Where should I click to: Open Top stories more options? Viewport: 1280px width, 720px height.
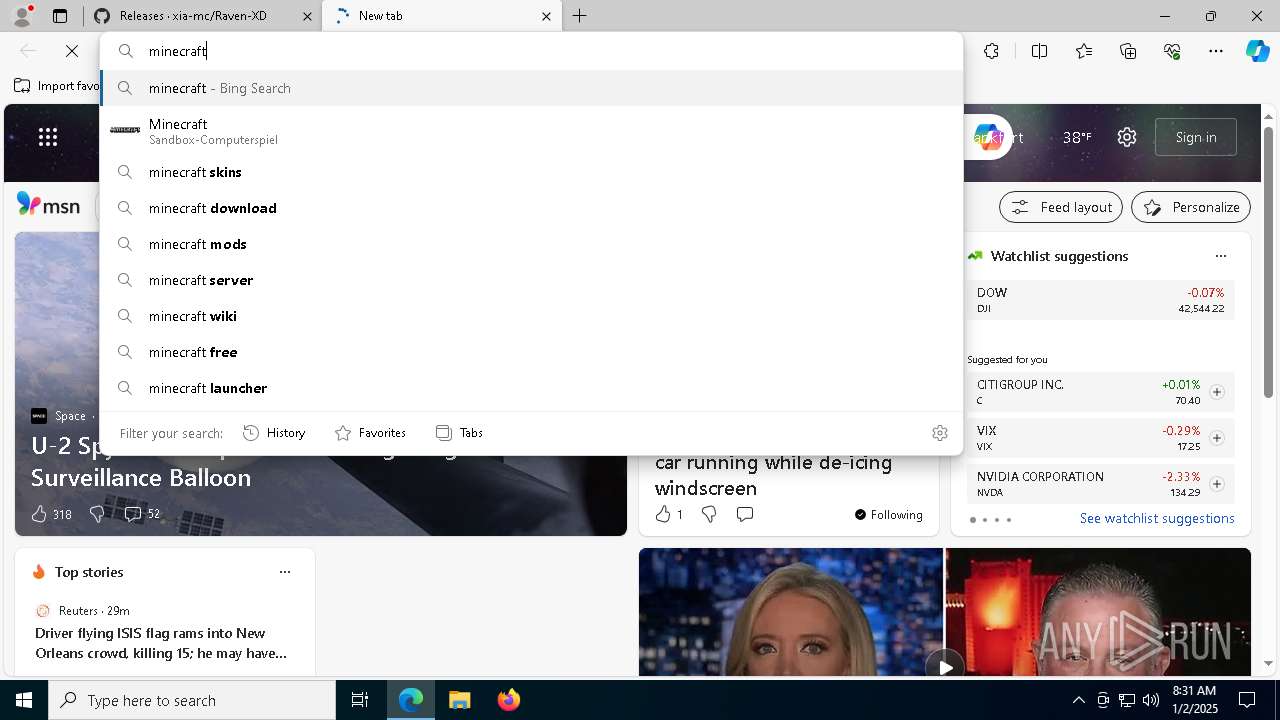click(x=285, y=572)
